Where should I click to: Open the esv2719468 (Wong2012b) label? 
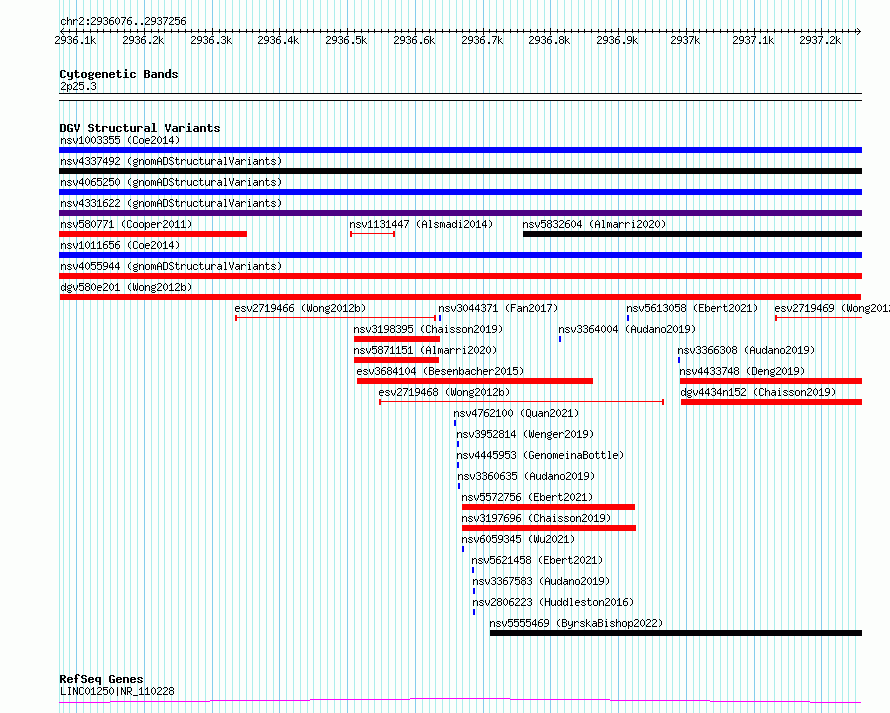coord(444,392)
